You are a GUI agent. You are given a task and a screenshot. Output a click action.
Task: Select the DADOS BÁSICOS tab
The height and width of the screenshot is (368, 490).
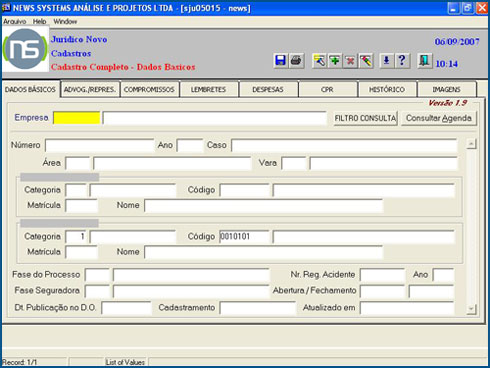[30, 89]
